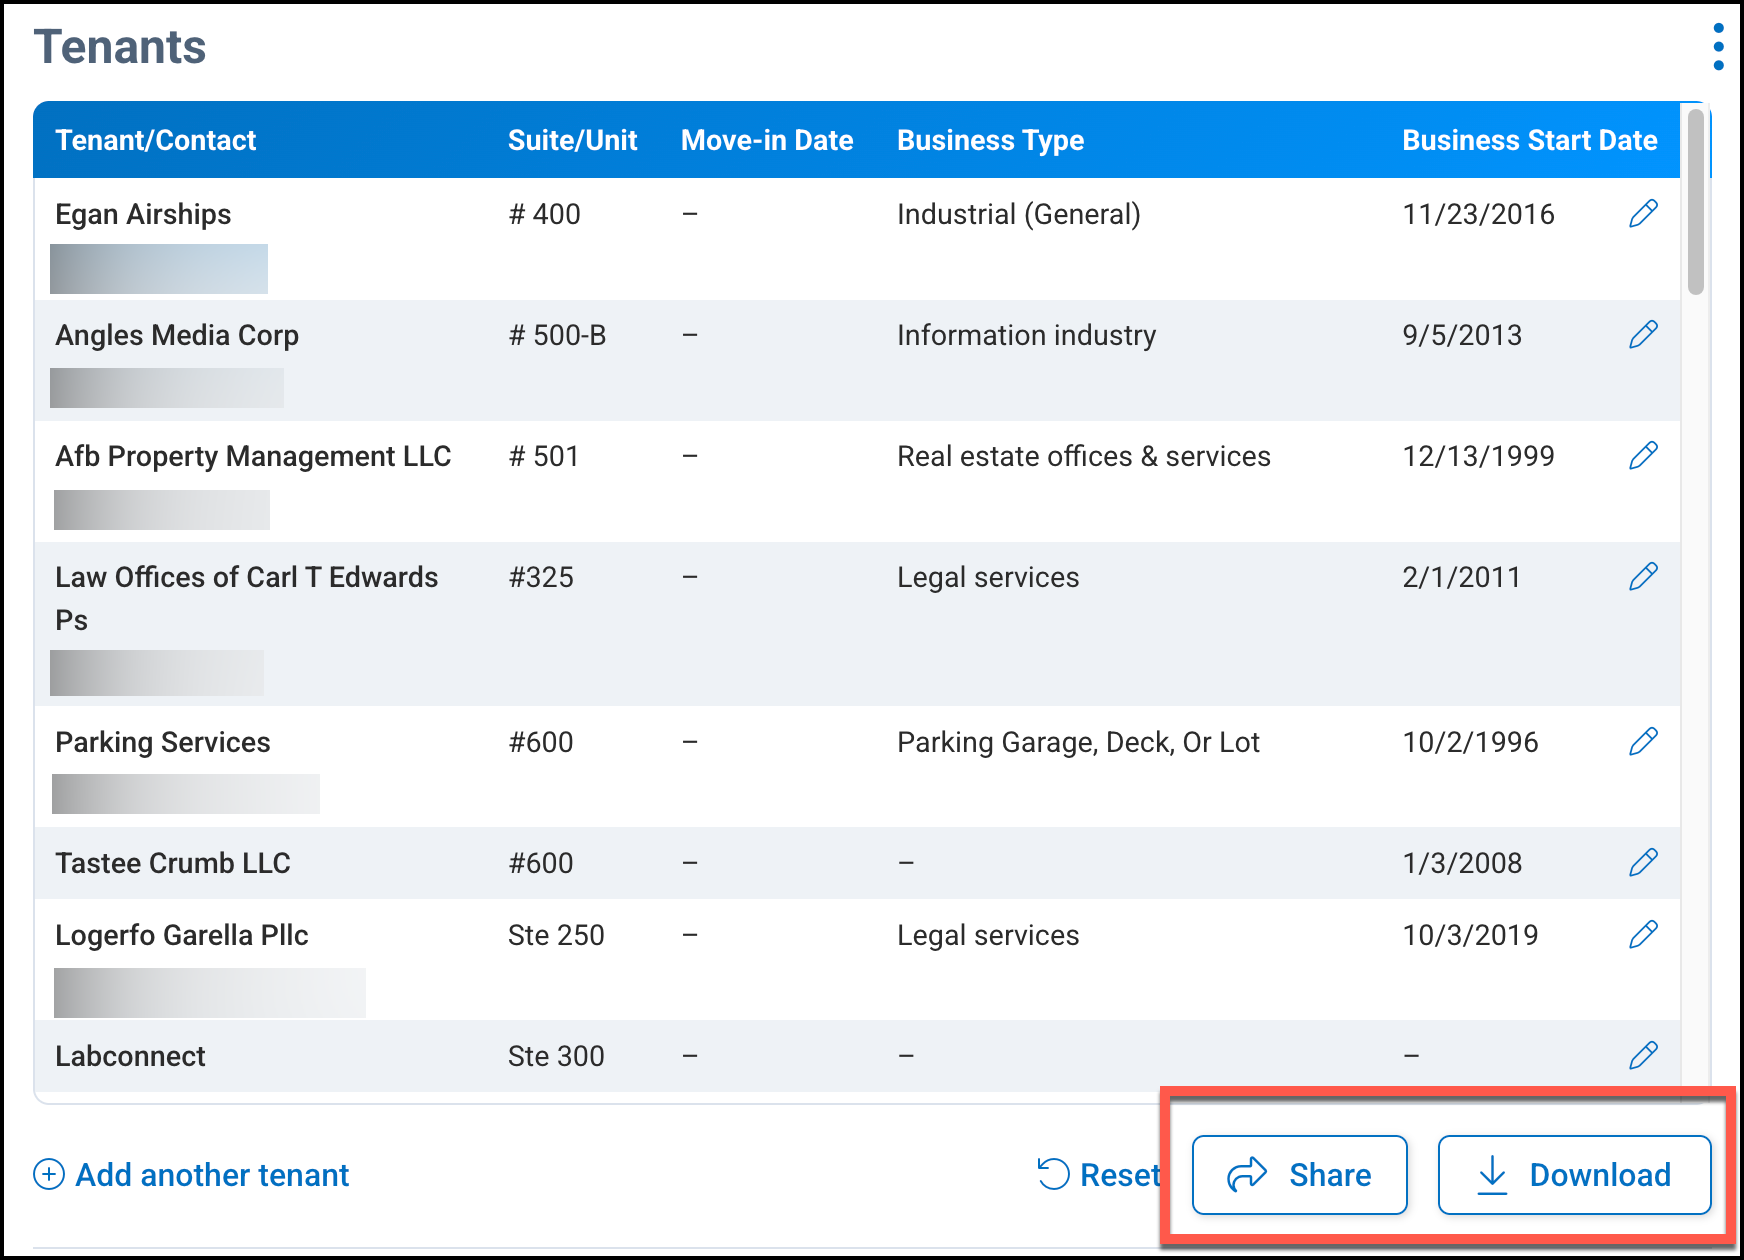1744x1260 pixels.
Task: Click the Tenant/Contact column header
Action: 156,140
